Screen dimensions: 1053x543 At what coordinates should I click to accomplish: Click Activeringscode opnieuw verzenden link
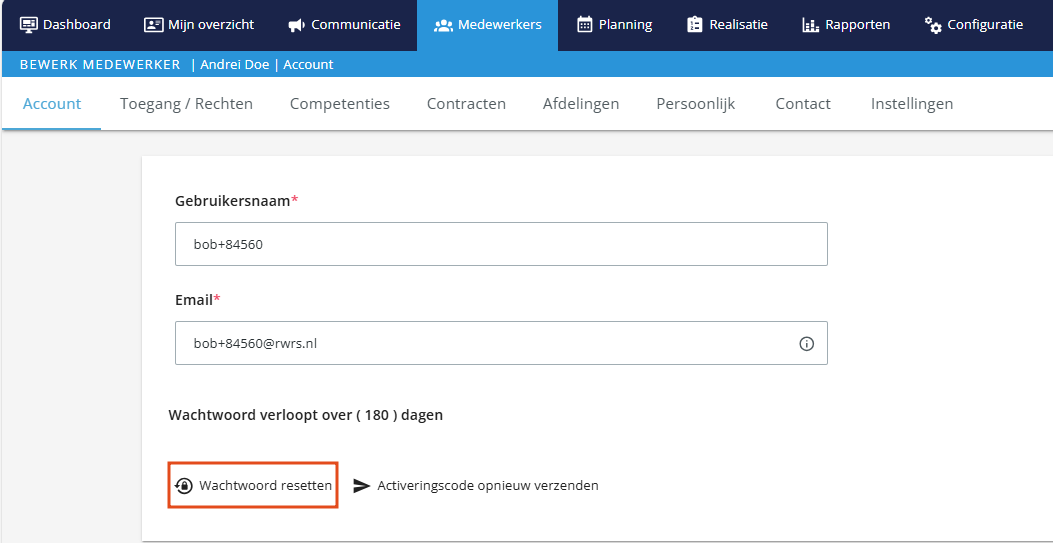tap(488, 485)
